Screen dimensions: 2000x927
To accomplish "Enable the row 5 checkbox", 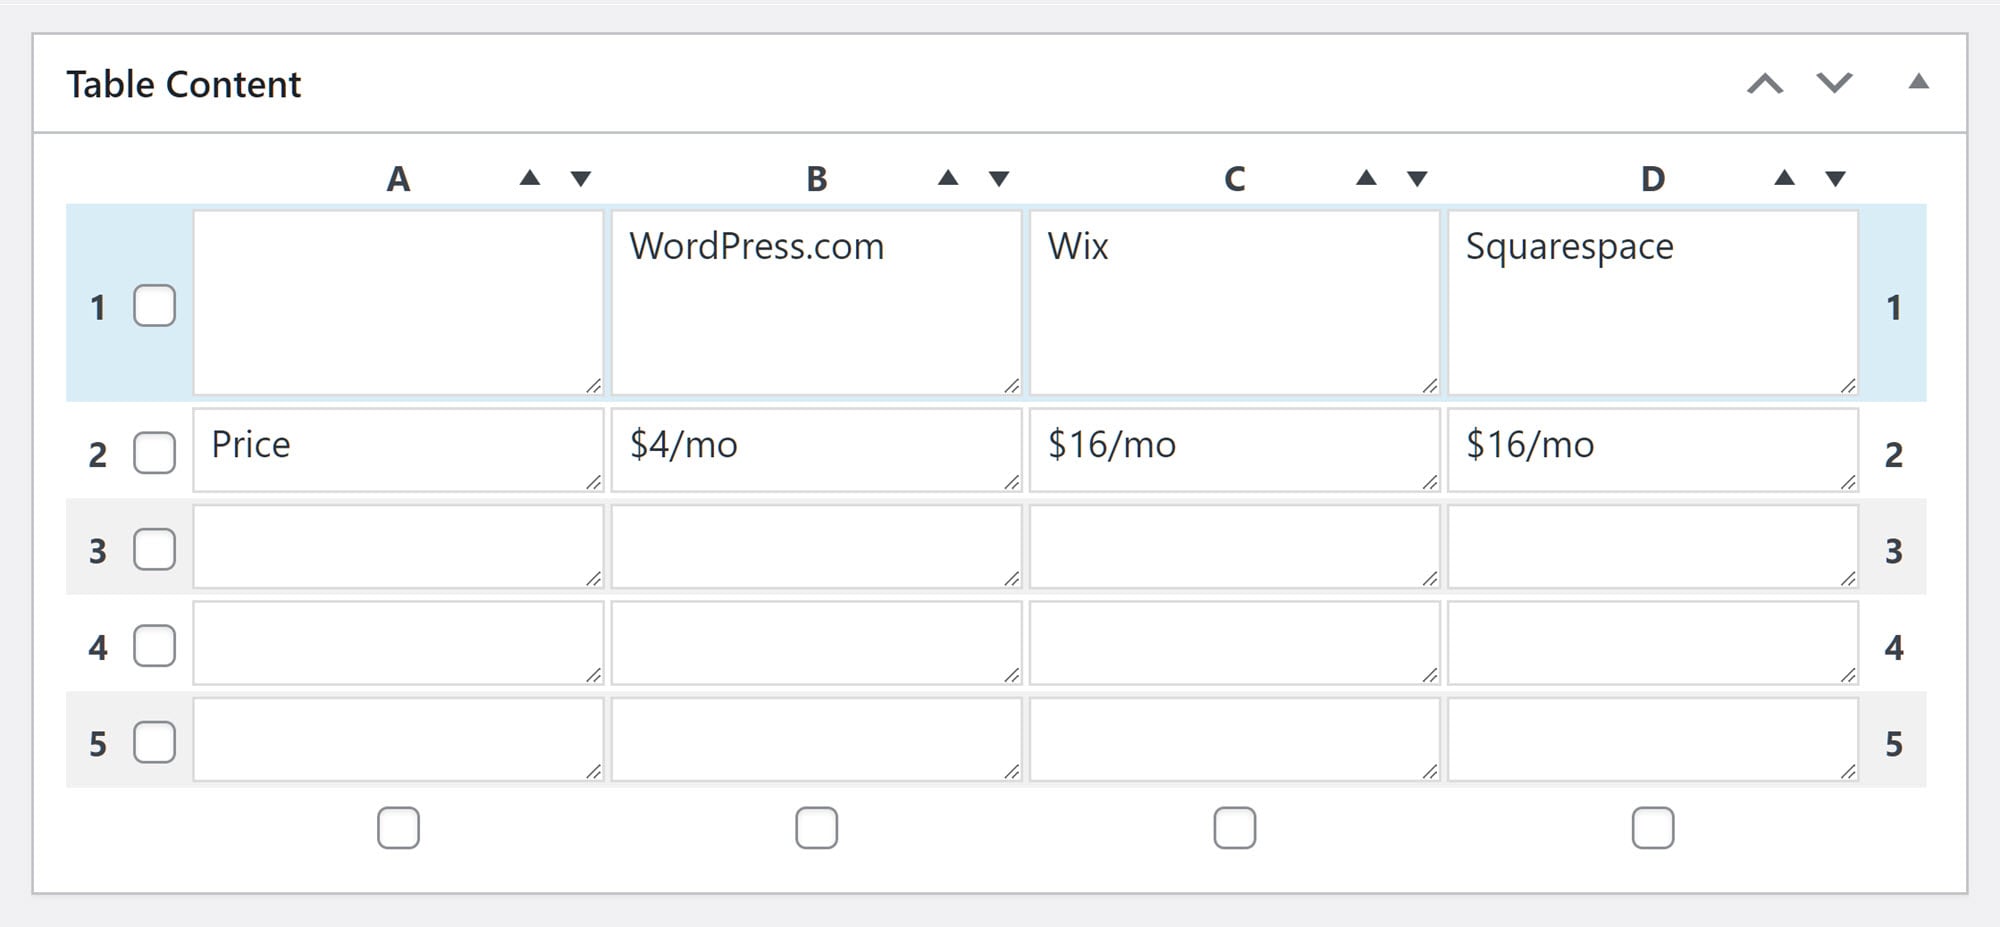I will tap(154, 742).
